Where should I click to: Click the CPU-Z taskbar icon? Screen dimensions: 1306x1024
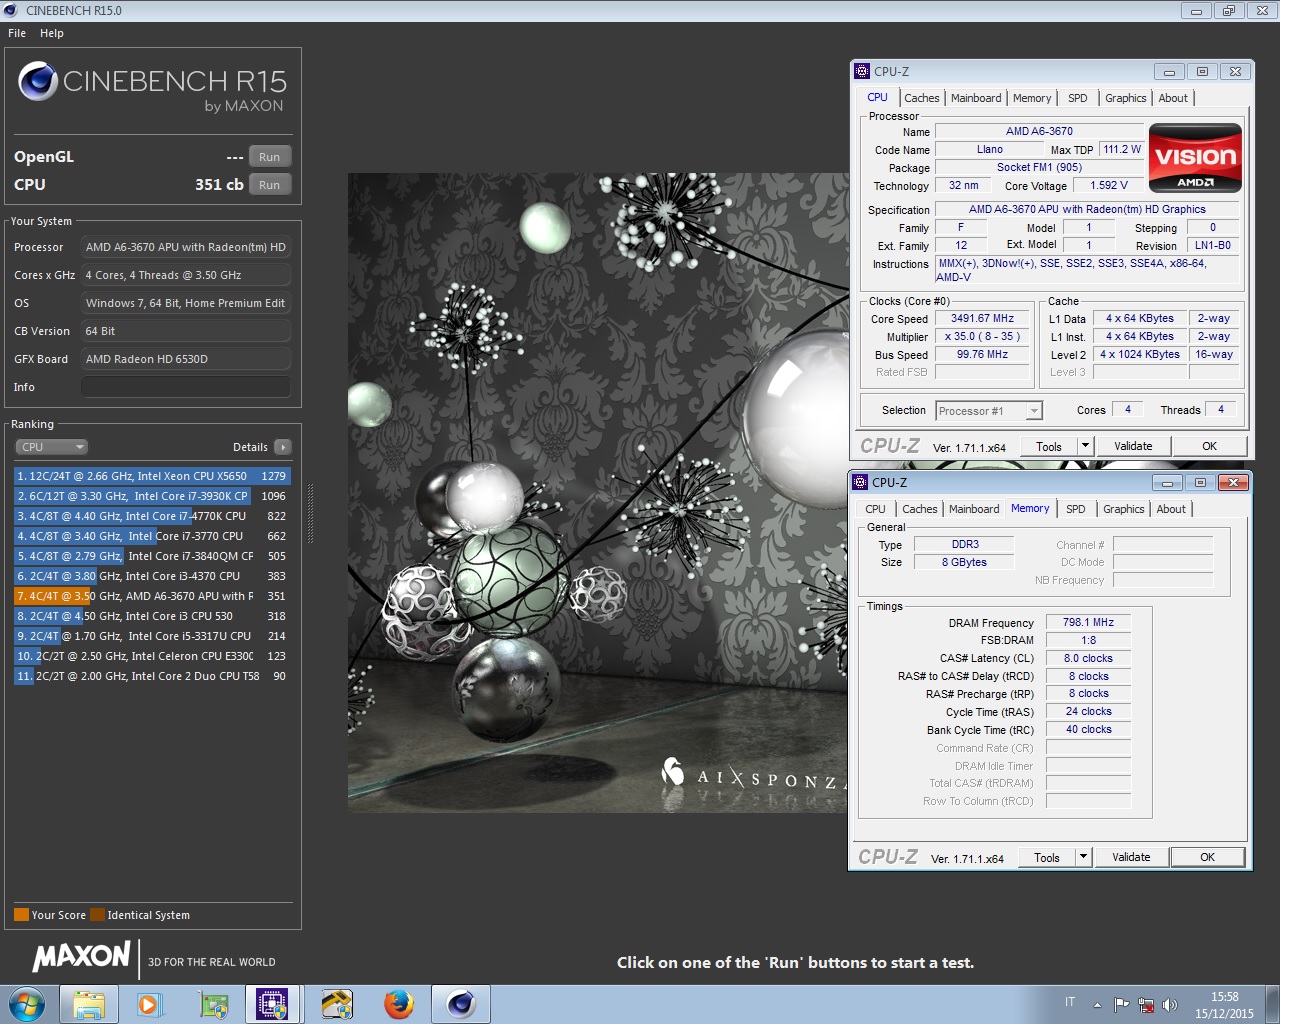272,1004
